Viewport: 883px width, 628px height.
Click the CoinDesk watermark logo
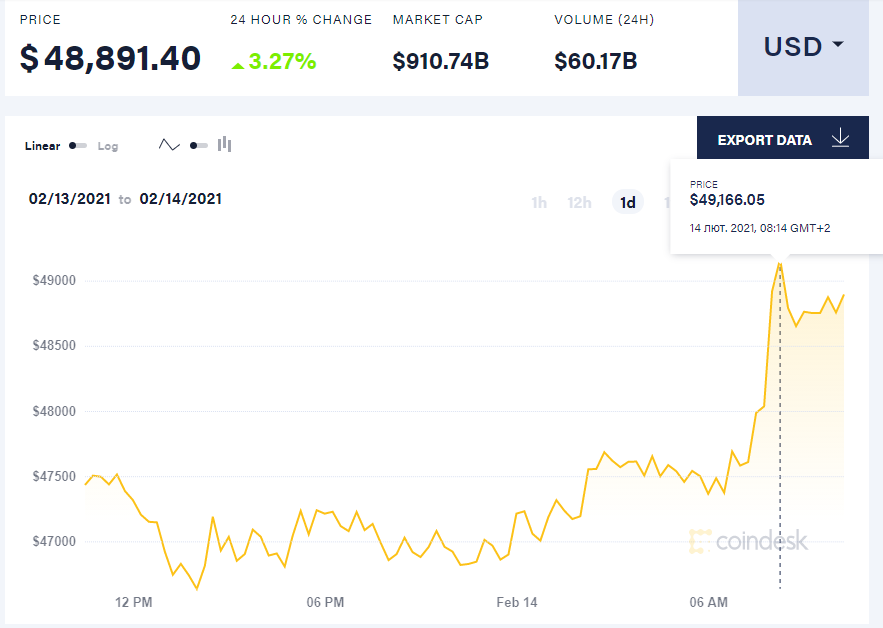pos(748,541)
